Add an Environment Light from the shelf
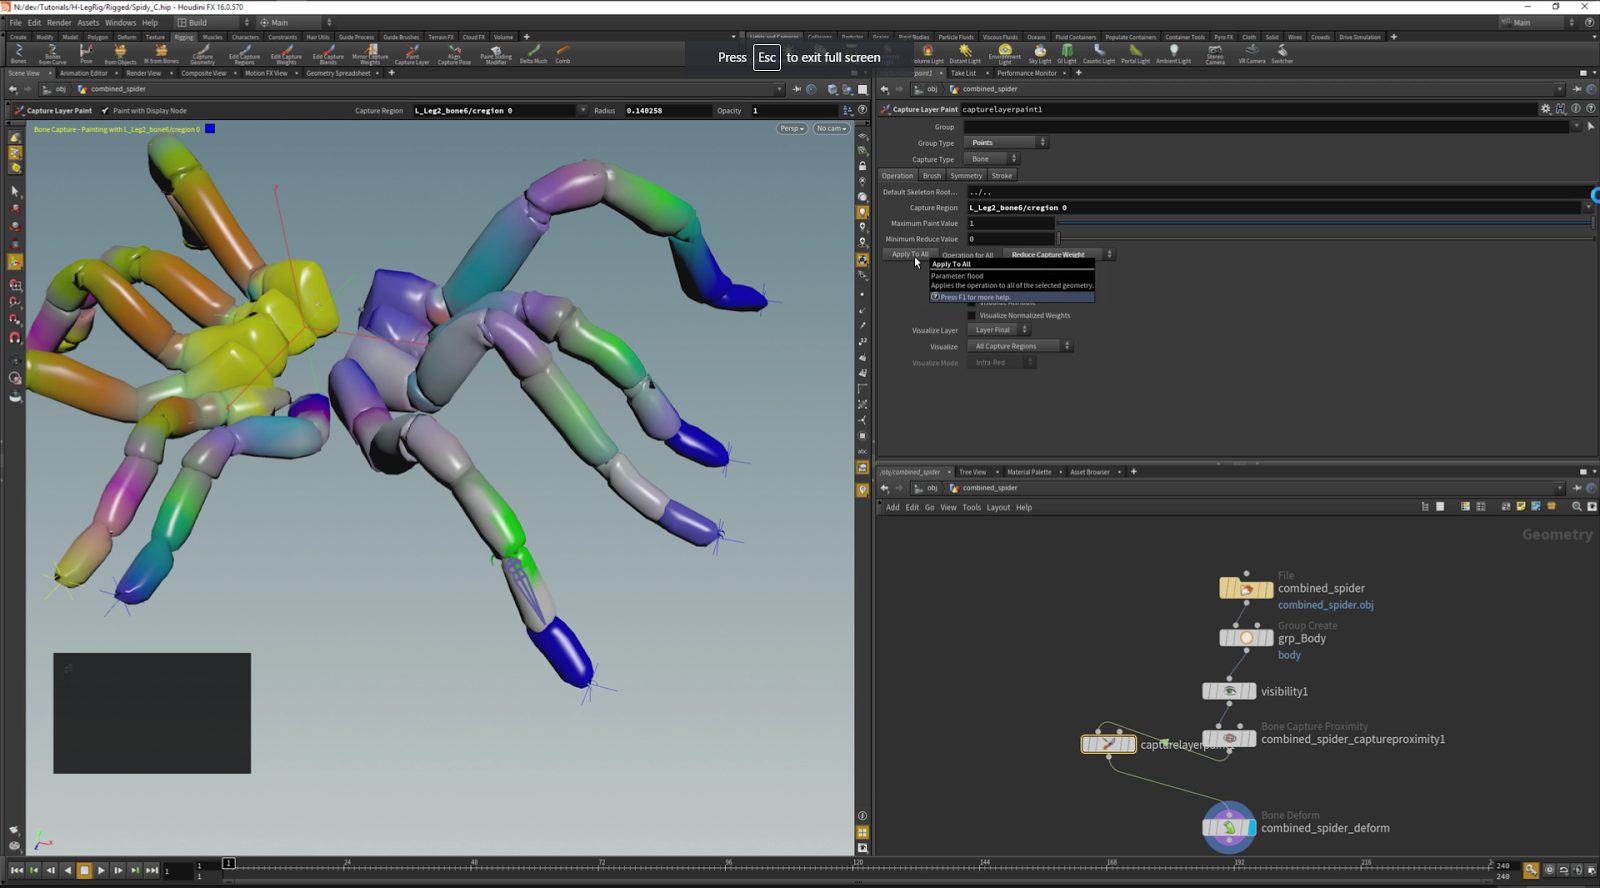The width and height of the screenshot is (1600, 888). pos(1005,53)
